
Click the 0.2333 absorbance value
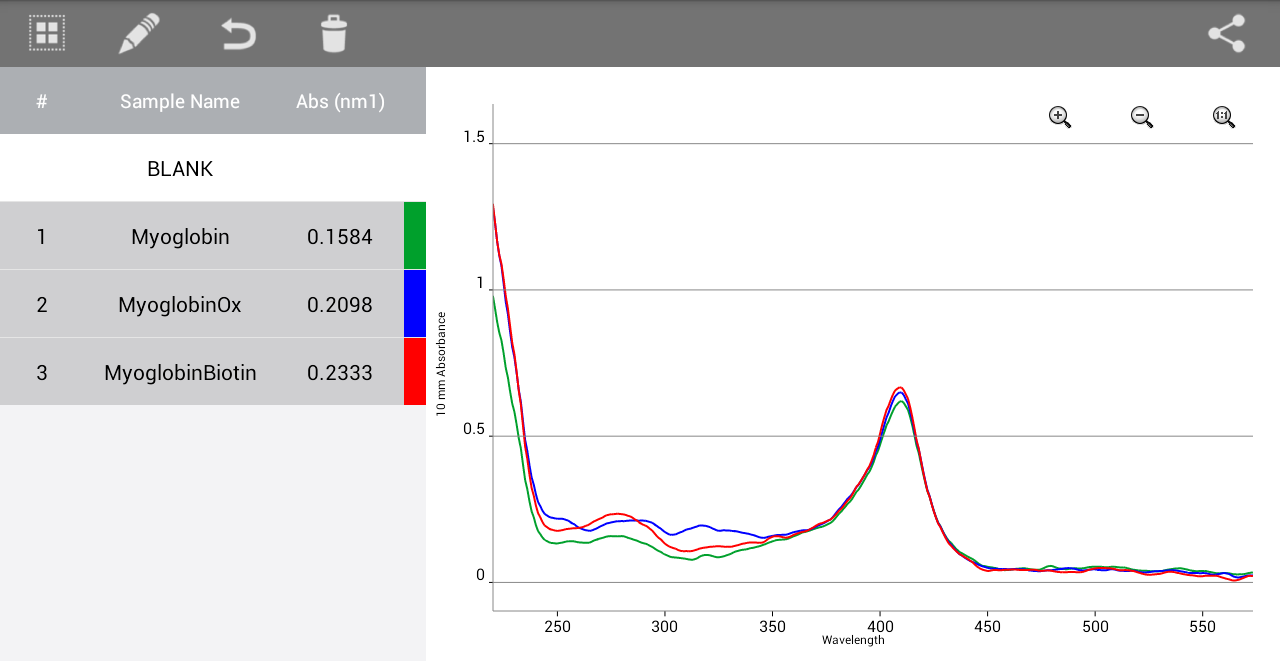[340, 373]
